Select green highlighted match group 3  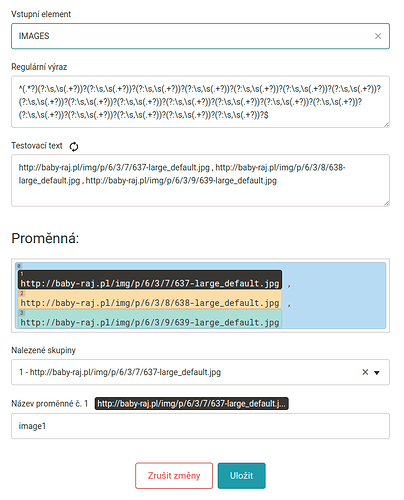tap(150, 319)
